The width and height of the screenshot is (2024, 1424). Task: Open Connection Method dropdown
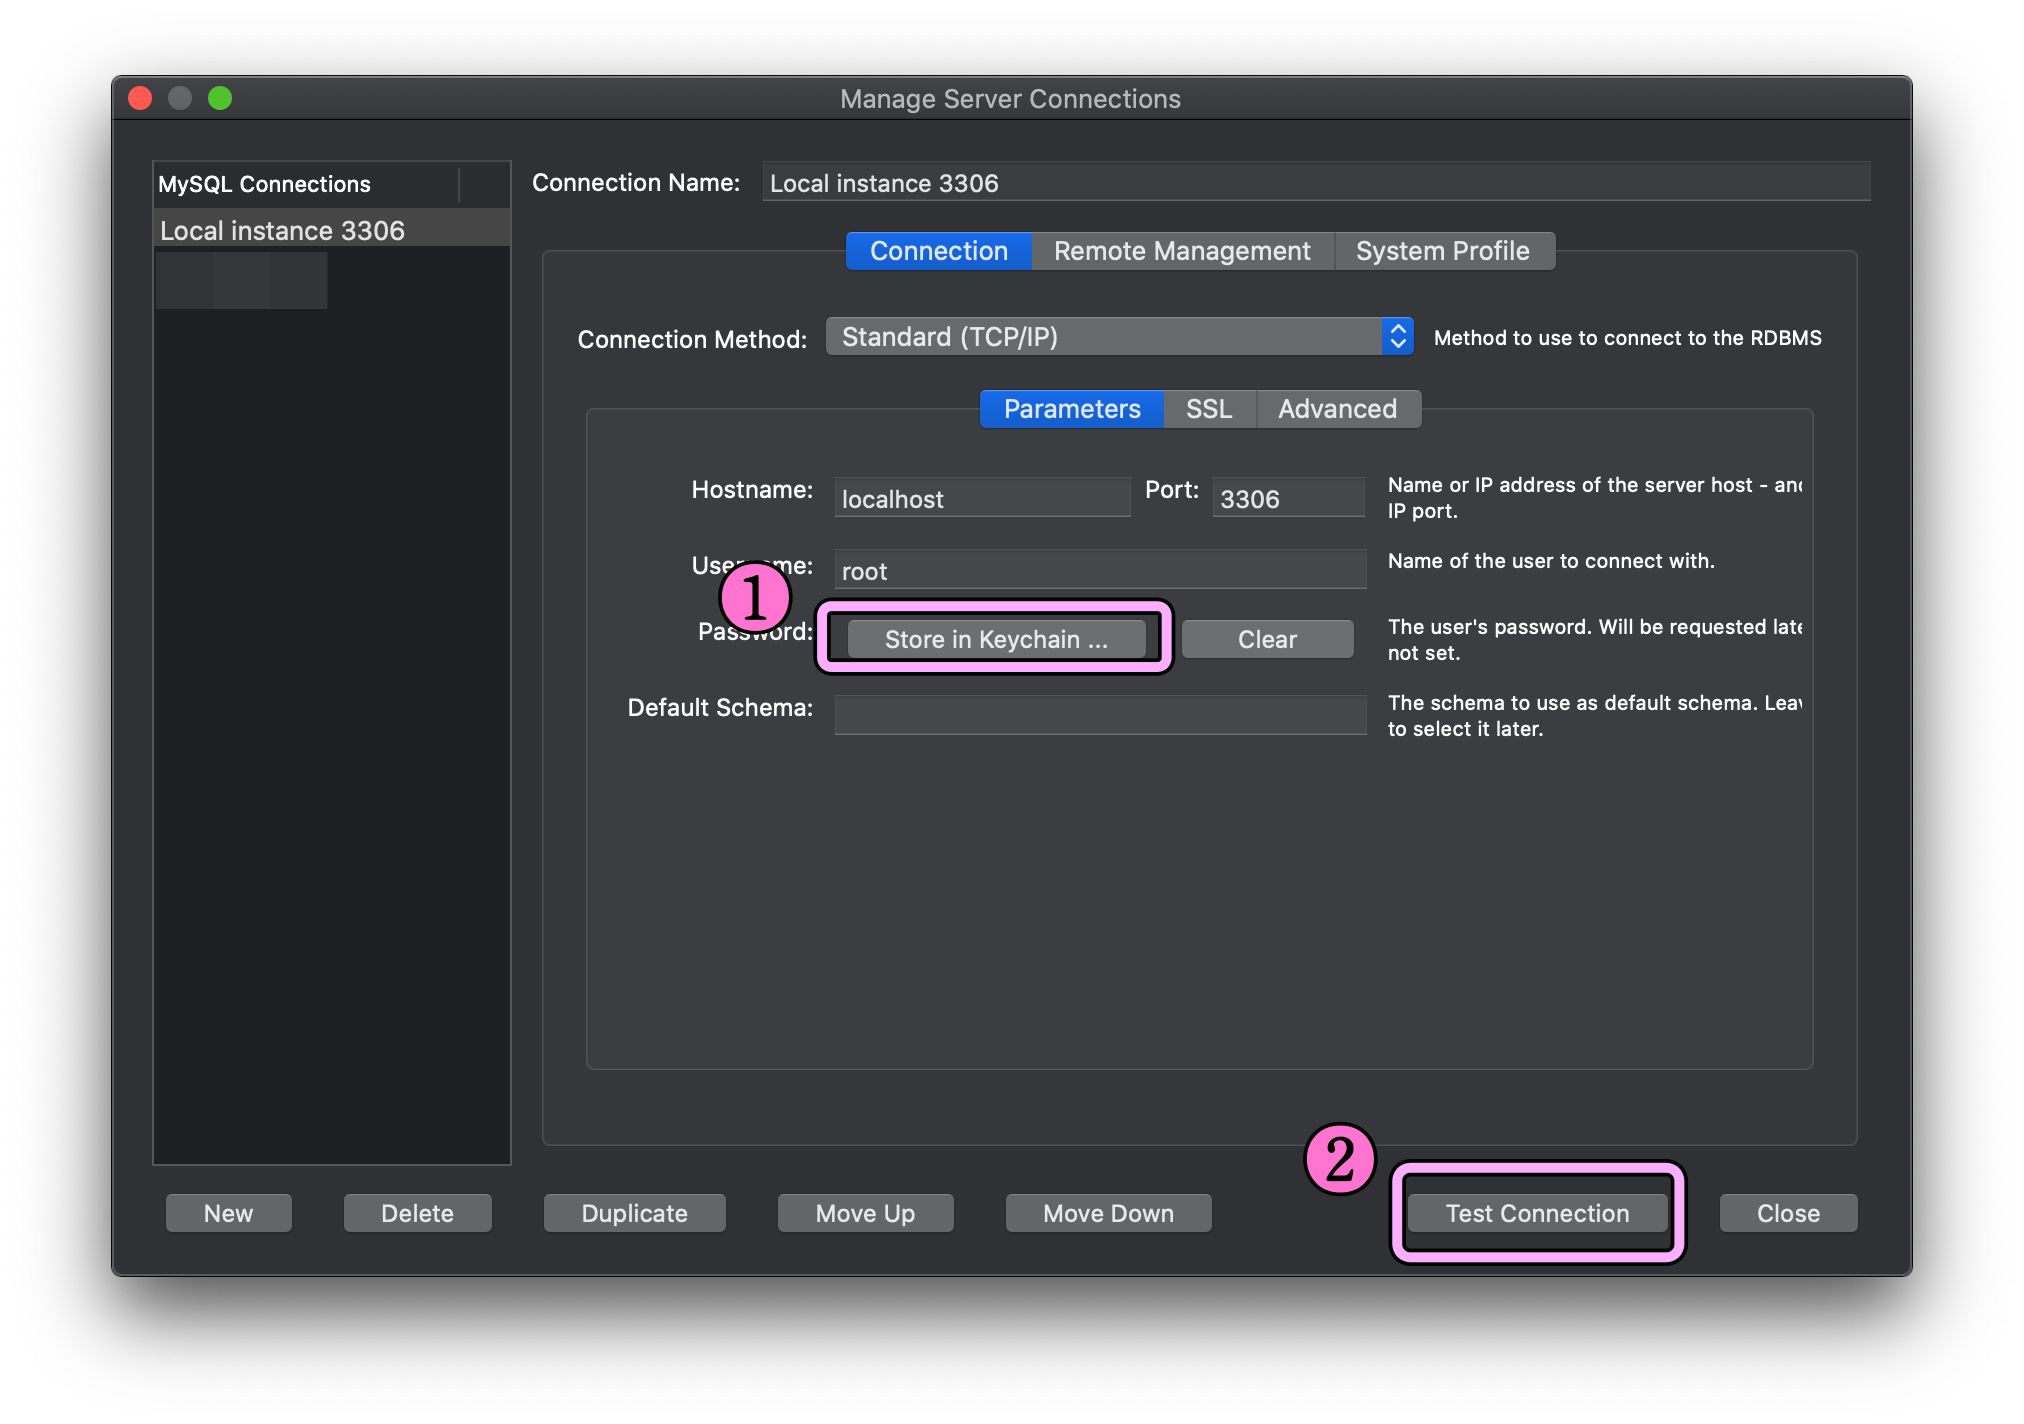pos(1119,337)
